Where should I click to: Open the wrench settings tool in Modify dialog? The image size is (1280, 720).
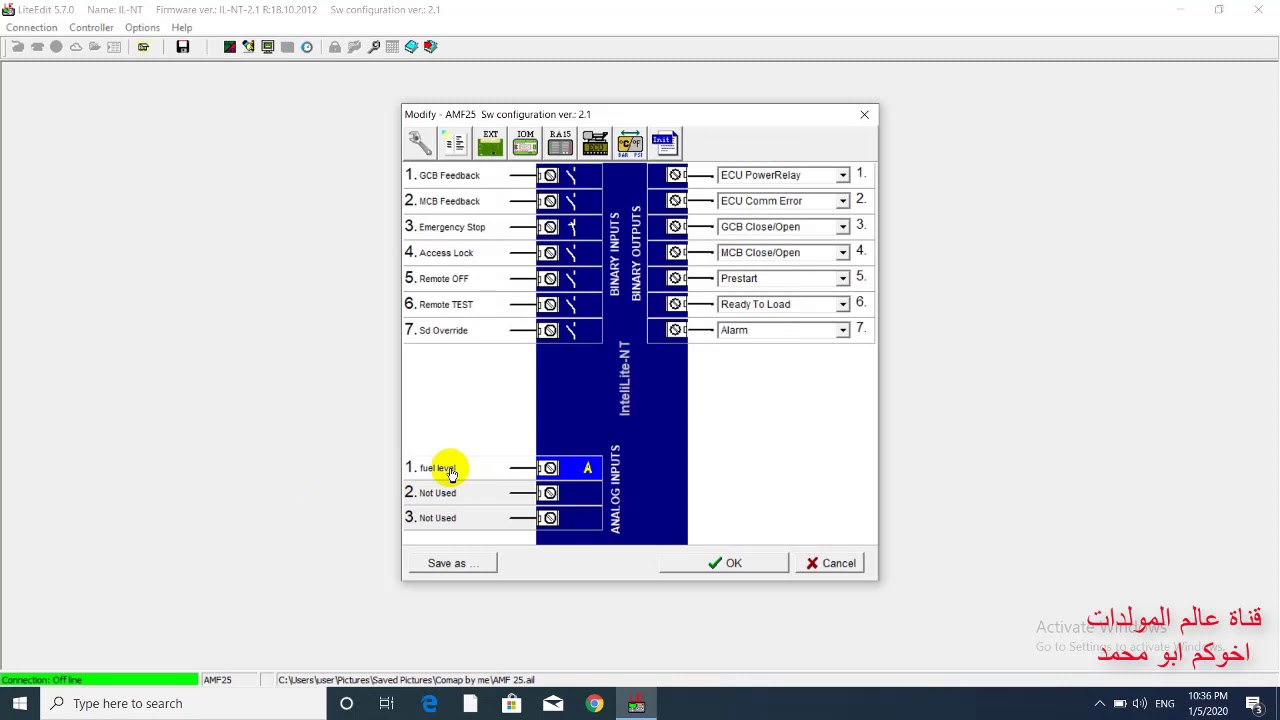[x=420, y=144]
